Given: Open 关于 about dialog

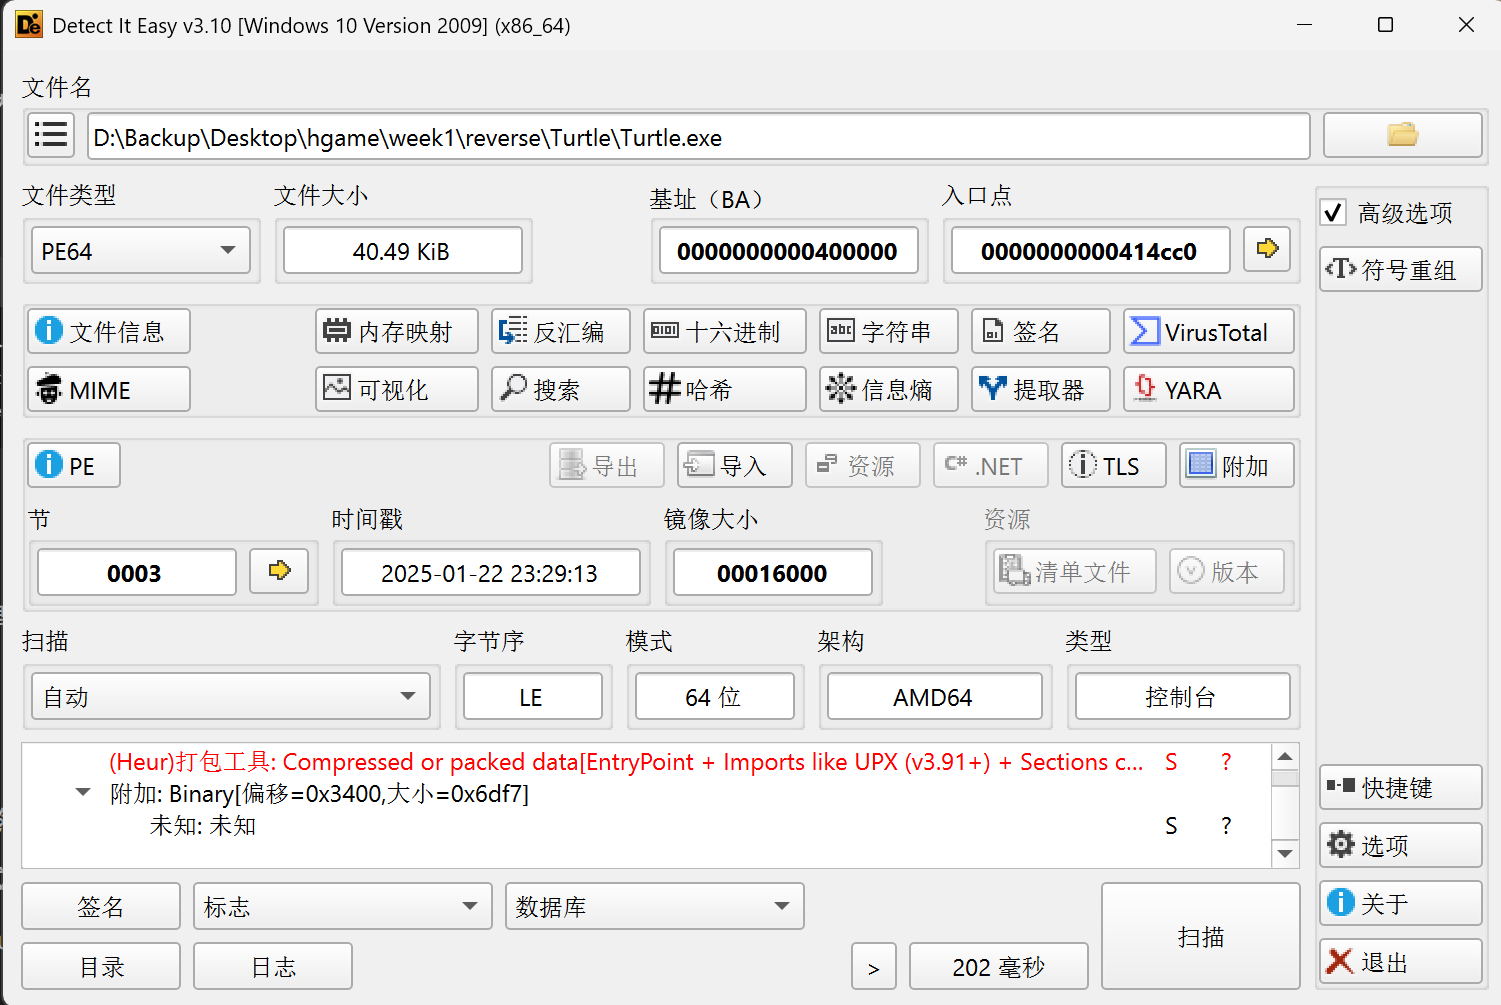Looking at the screenshot, I should (x=1400, y=903).
